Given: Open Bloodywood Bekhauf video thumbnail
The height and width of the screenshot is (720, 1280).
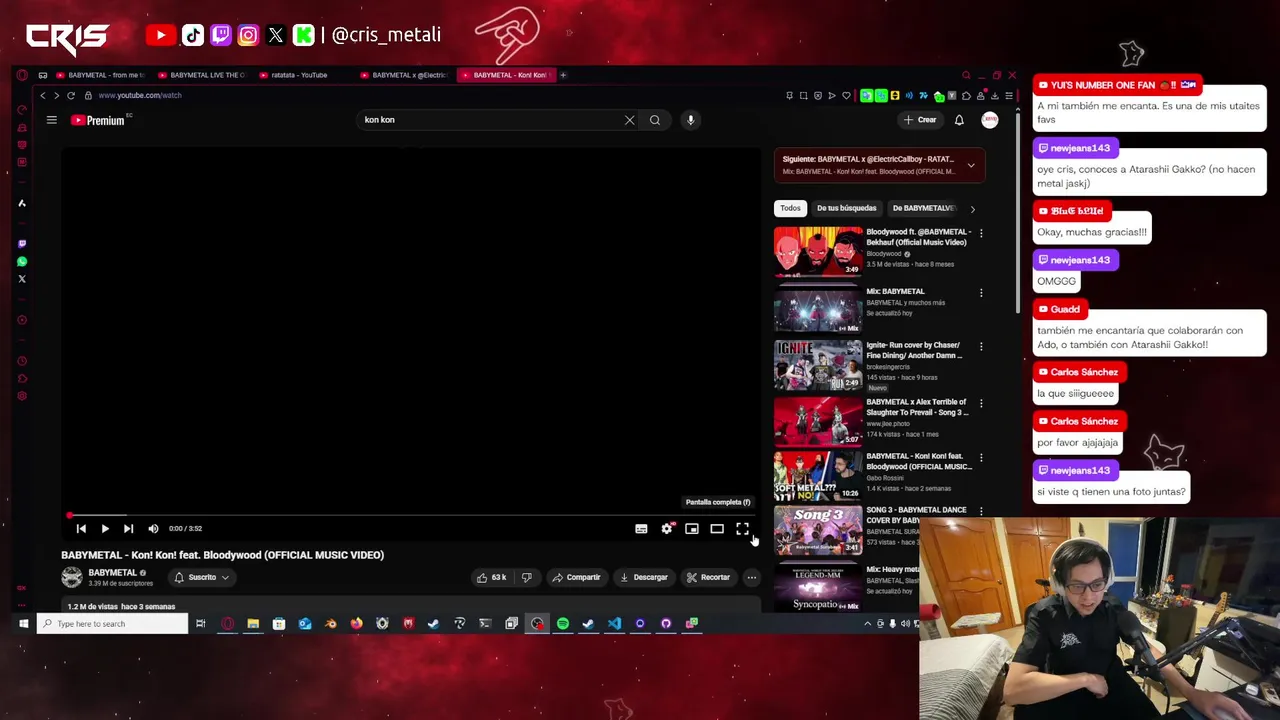Looking at the screenshot, I should pyautogui.click(x=818, y=251).
